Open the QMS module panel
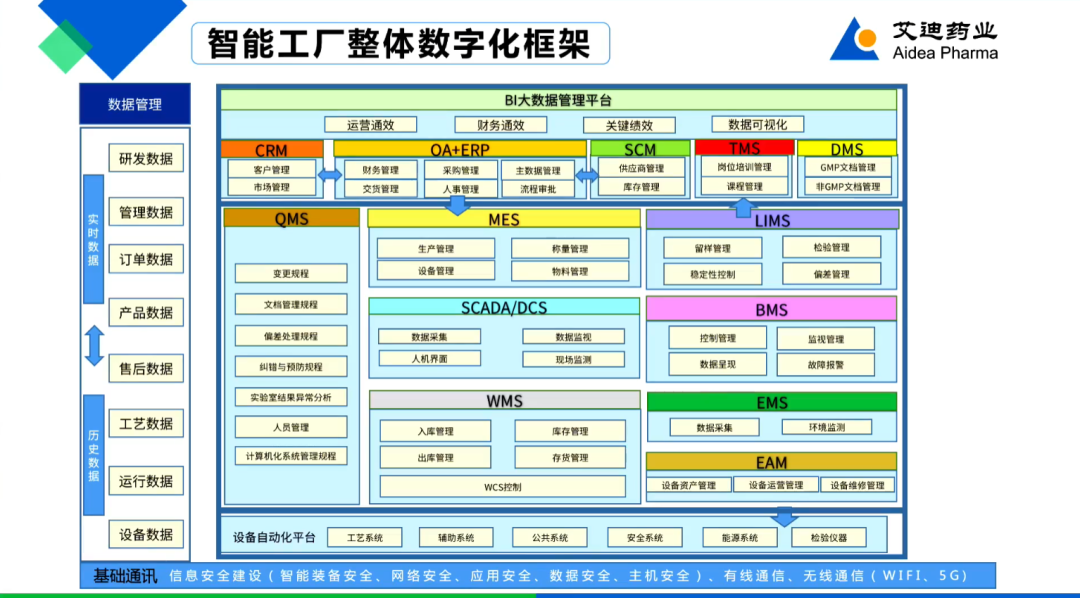1080x598 pixels. coord(290,218)
